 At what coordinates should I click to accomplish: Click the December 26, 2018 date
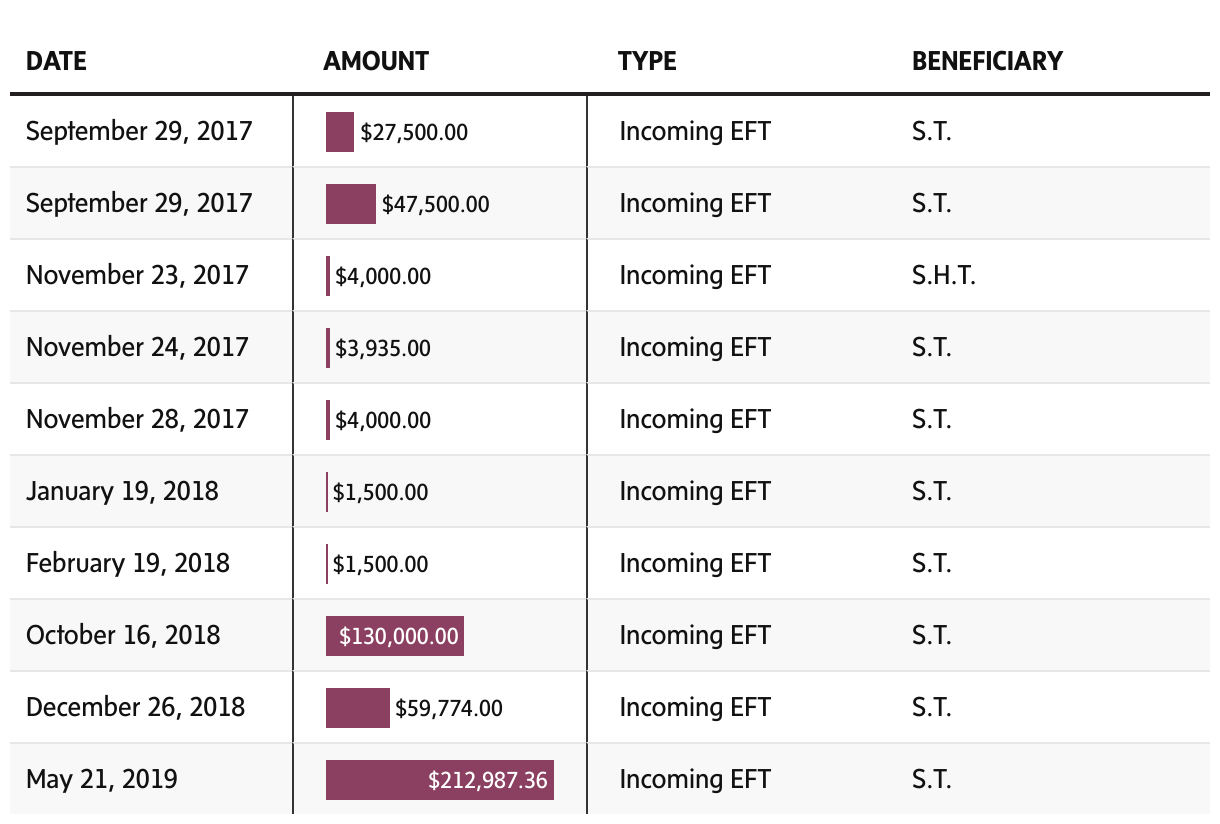pyautogui.click(x=135, y=708)
